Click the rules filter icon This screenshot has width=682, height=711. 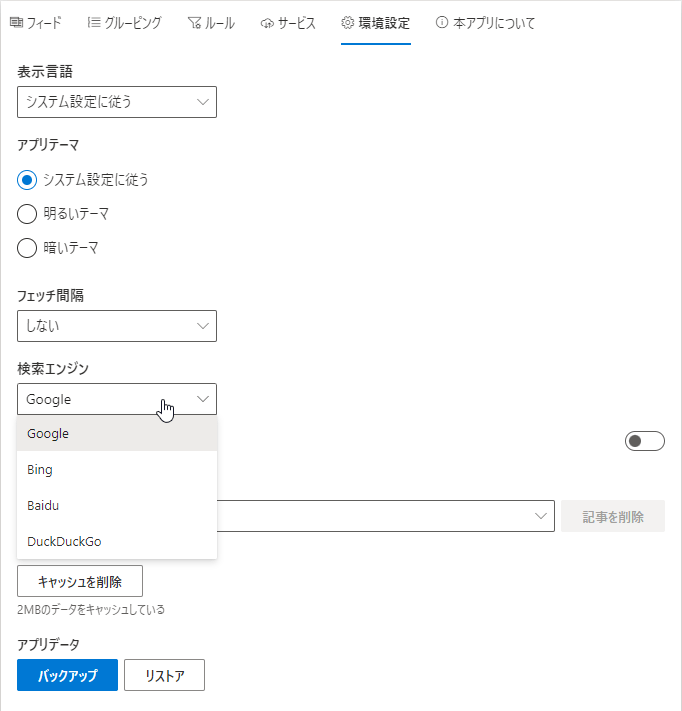(x=194, y=23)
